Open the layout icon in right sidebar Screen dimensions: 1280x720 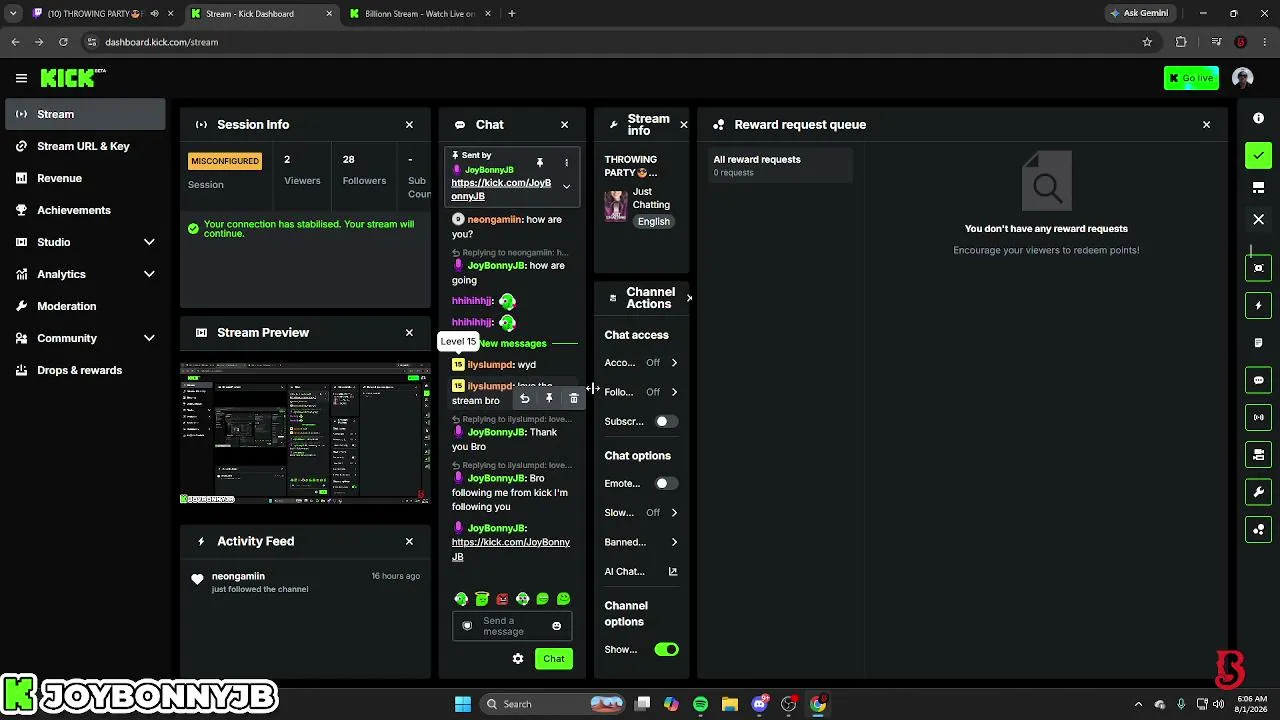pyautogui.click(x=1259, y=188)
